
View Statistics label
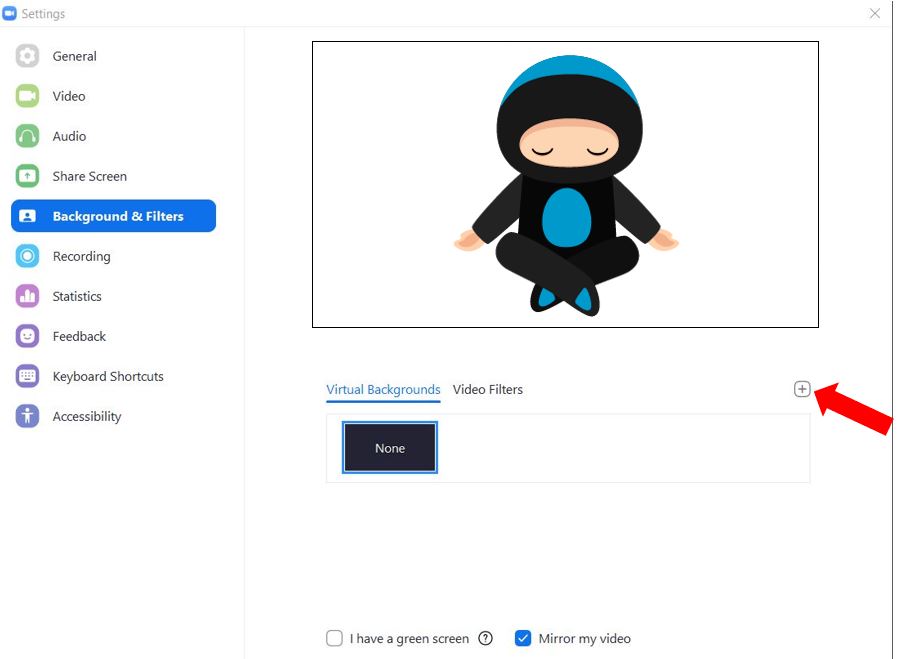77,296
